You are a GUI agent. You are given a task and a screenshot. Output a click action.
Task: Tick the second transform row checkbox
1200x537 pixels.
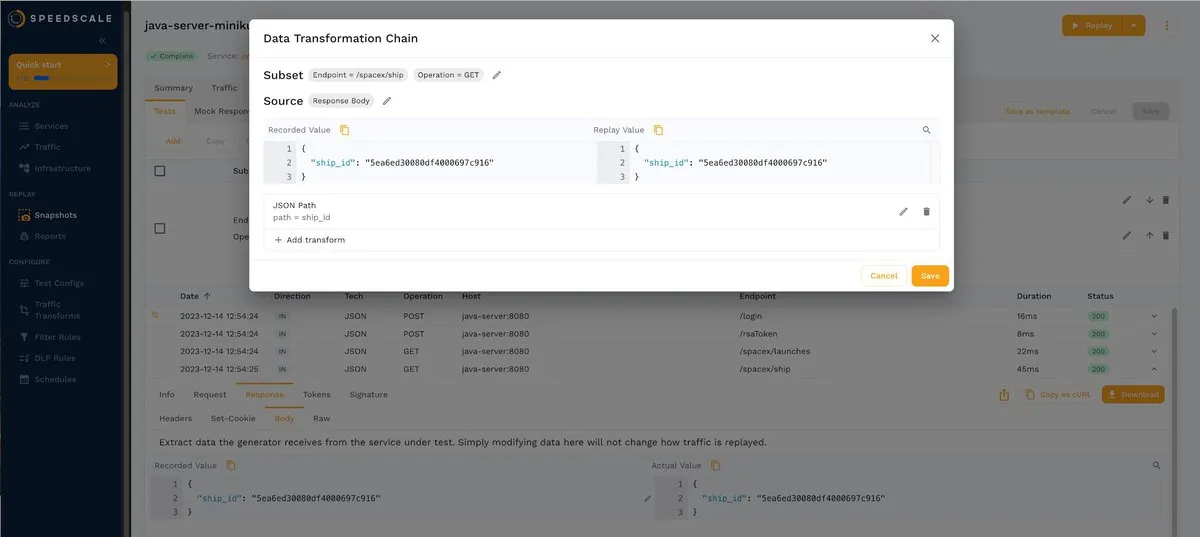pyautogui.click(x=160, y=228)
